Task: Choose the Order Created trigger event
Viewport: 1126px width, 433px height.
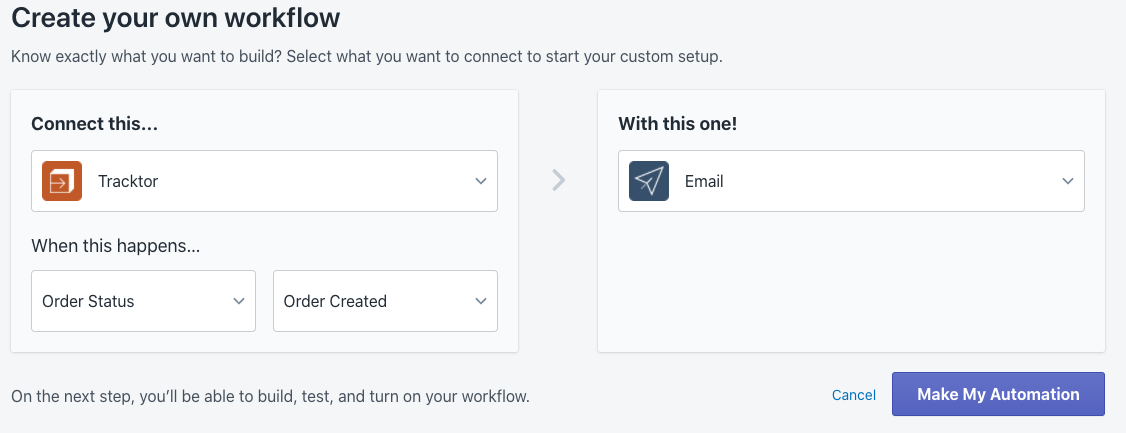Action: (385, 301)
